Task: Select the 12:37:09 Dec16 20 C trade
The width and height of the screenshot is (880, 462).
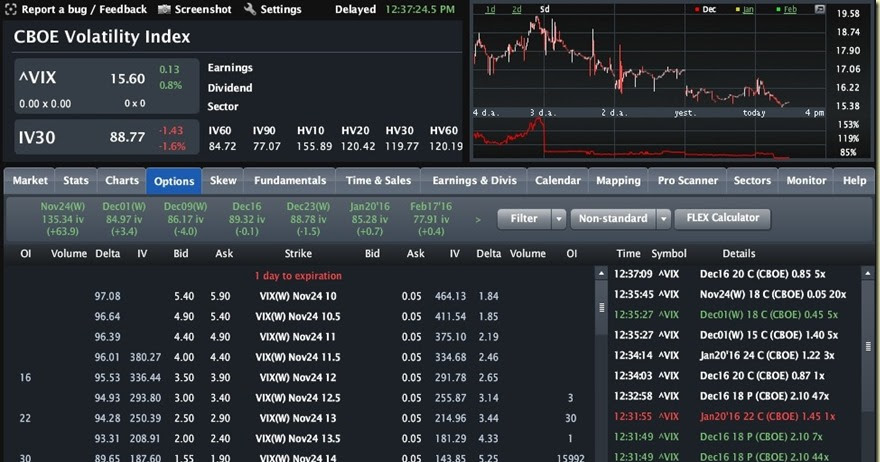Action: pos(734,274)
